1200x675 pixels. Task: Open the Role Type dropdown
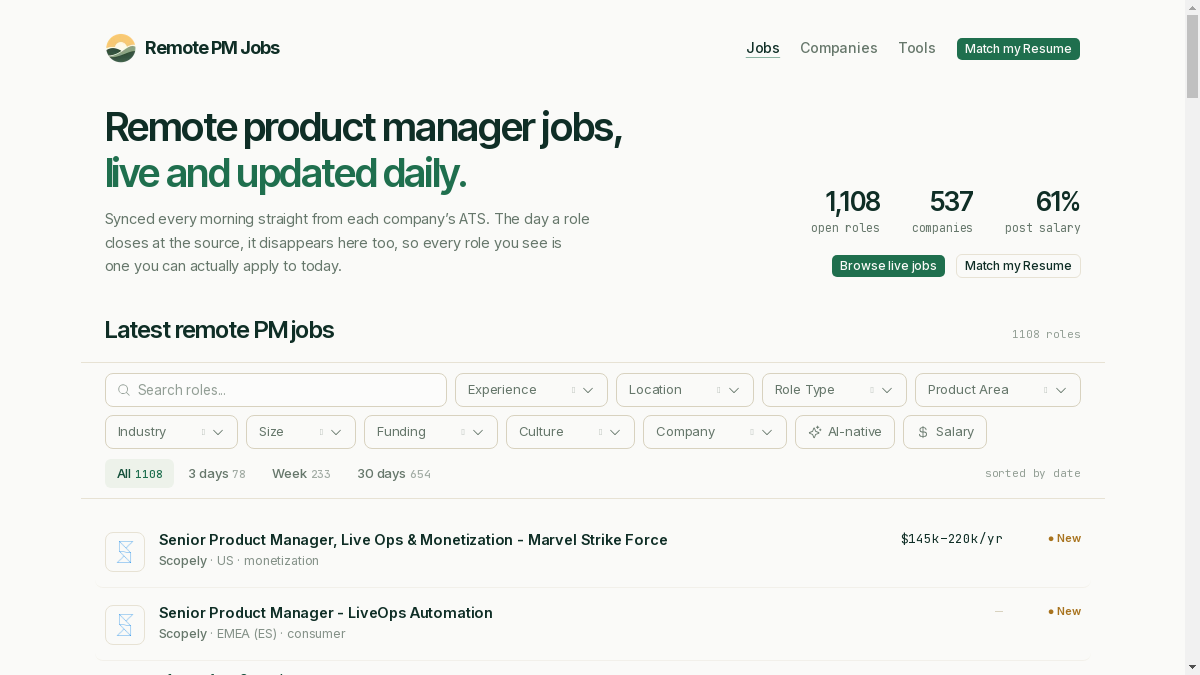pos(834,390)
